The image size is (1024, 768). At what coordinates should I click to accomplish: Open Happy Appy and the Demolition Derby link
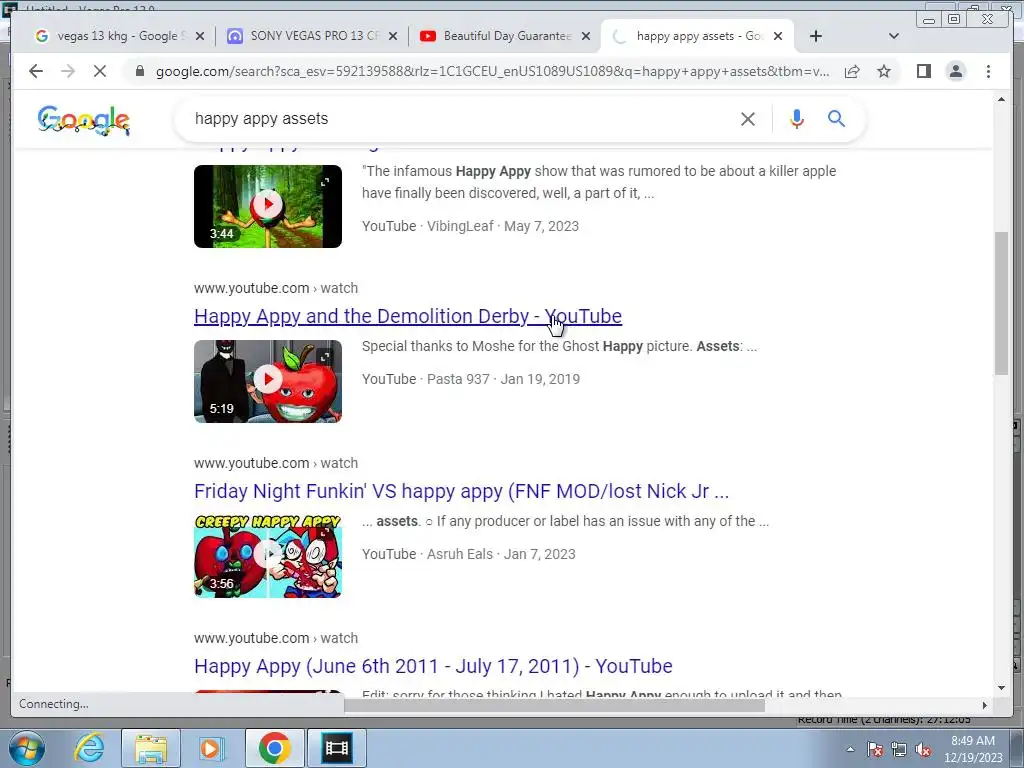(408, 316)
